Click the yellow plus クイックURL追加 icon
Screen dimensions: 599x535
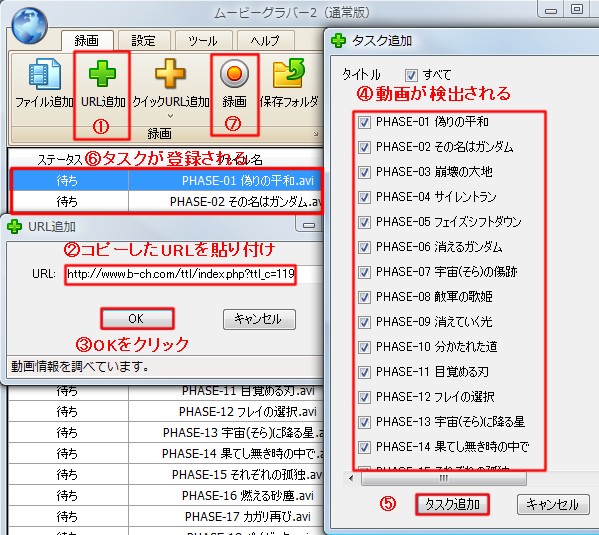click(170, 73)
